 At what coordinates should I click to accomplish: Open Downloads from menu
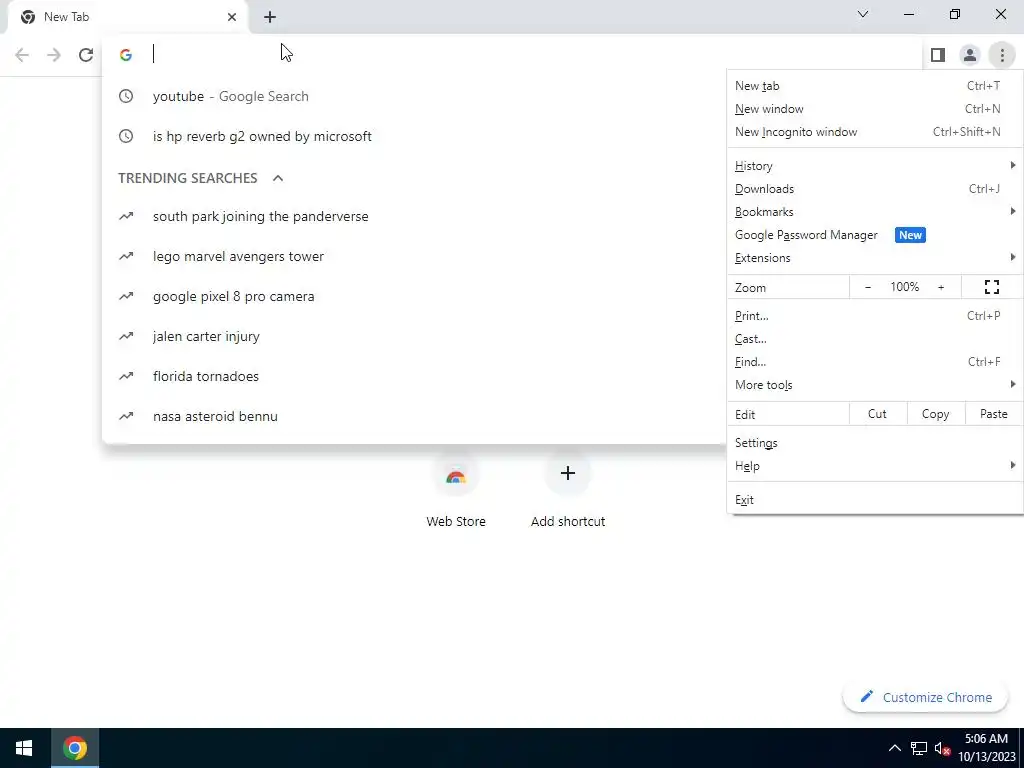tap(874, 189)
